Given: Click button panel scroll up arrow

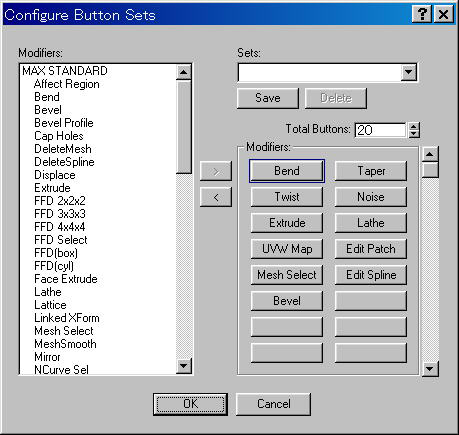Looking at the screenshot, I should click(430, 154).
